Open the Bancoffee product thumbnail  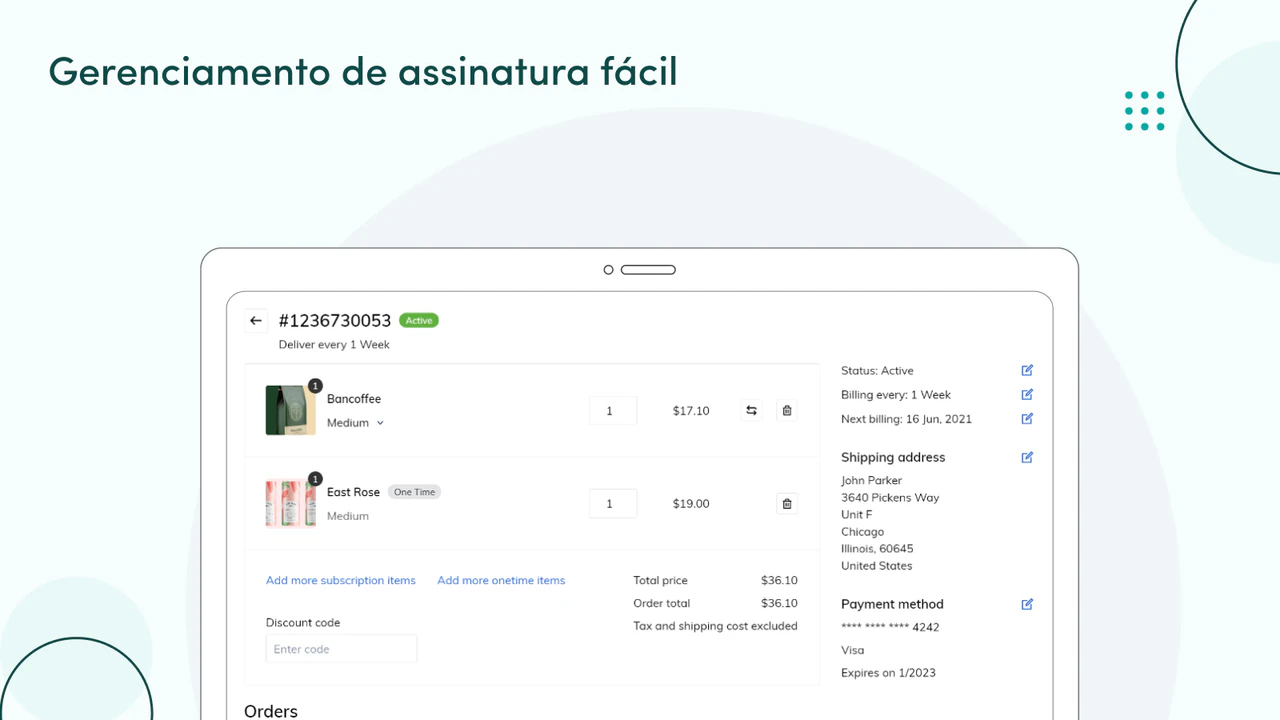click(291, 410)
